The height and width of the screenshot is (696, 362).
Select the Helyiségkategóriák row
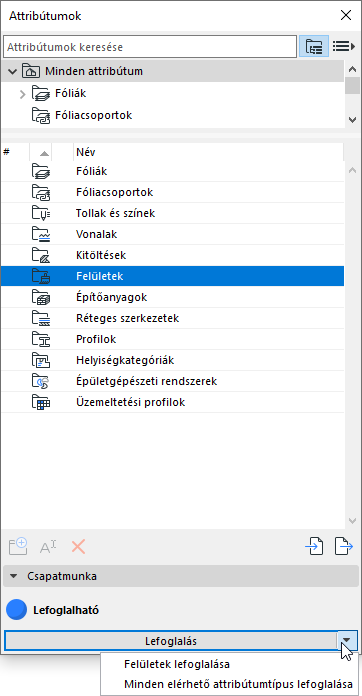pyautogui.click(x=173, y=360)
